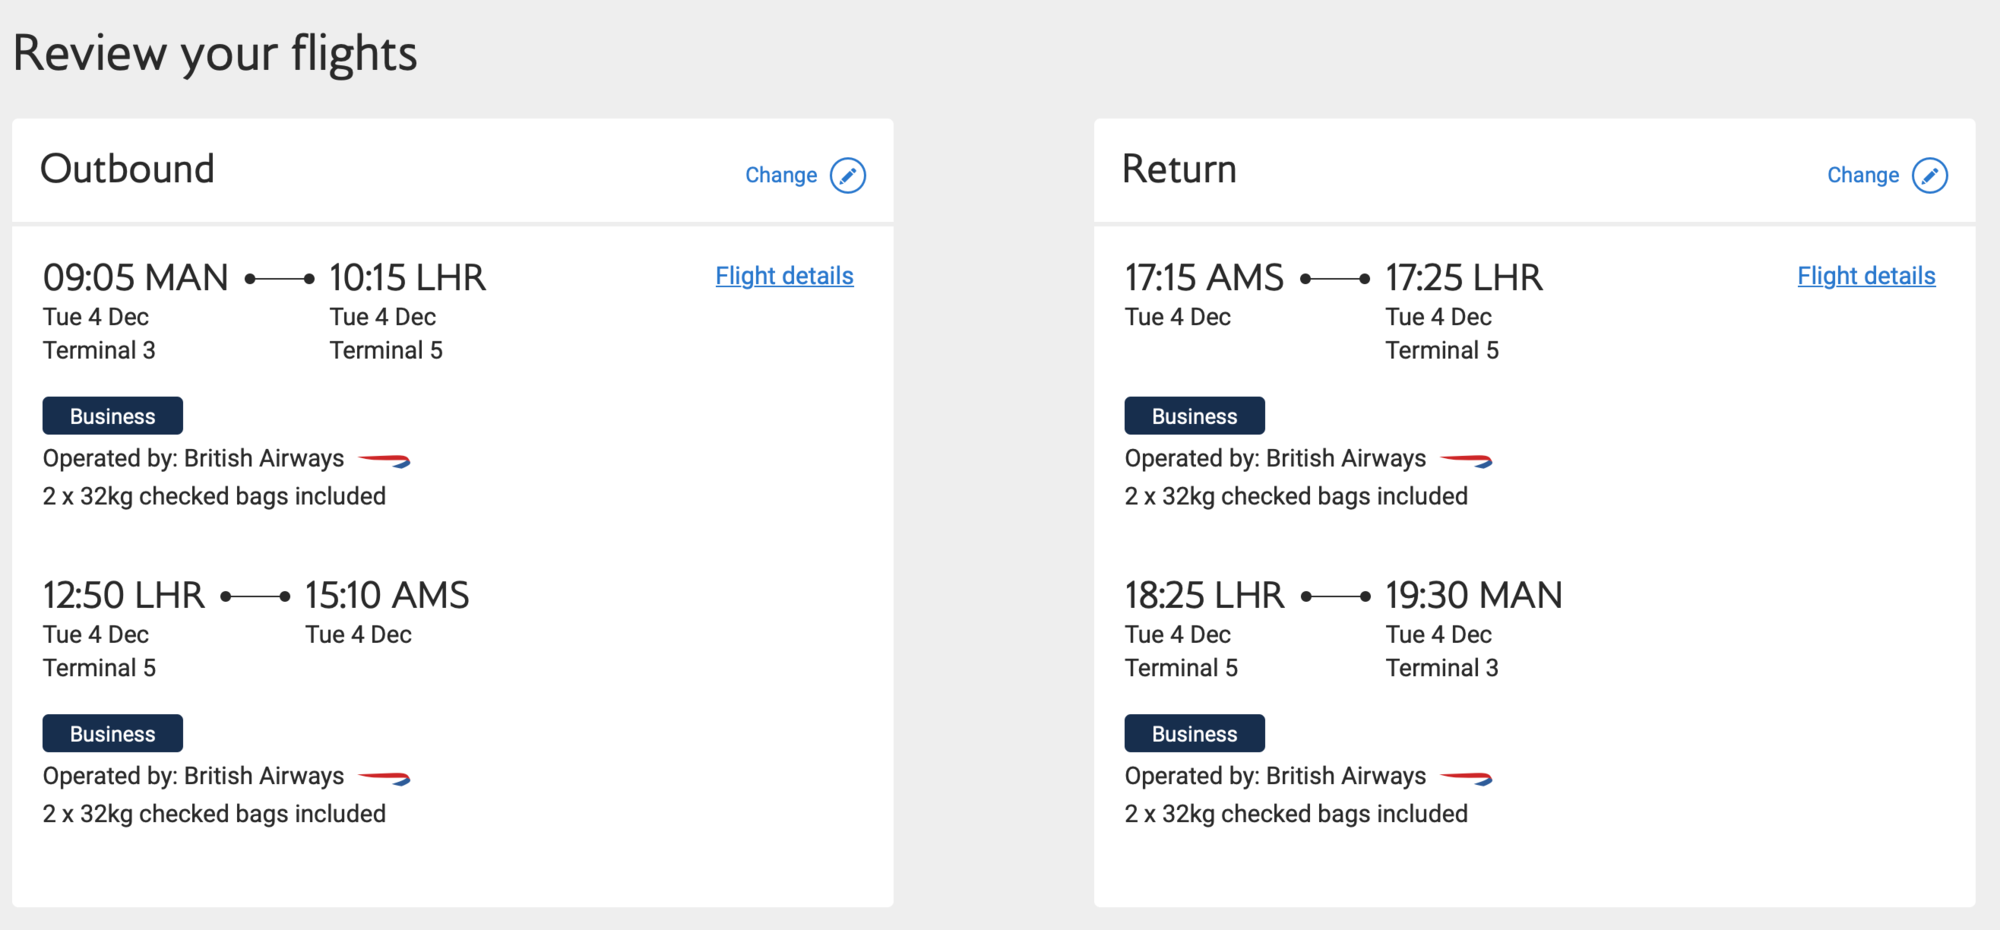The height and width of the screenshot is (930, 2000).
Task: Open Flight details for return flights
Action: tap(1866, 276)
